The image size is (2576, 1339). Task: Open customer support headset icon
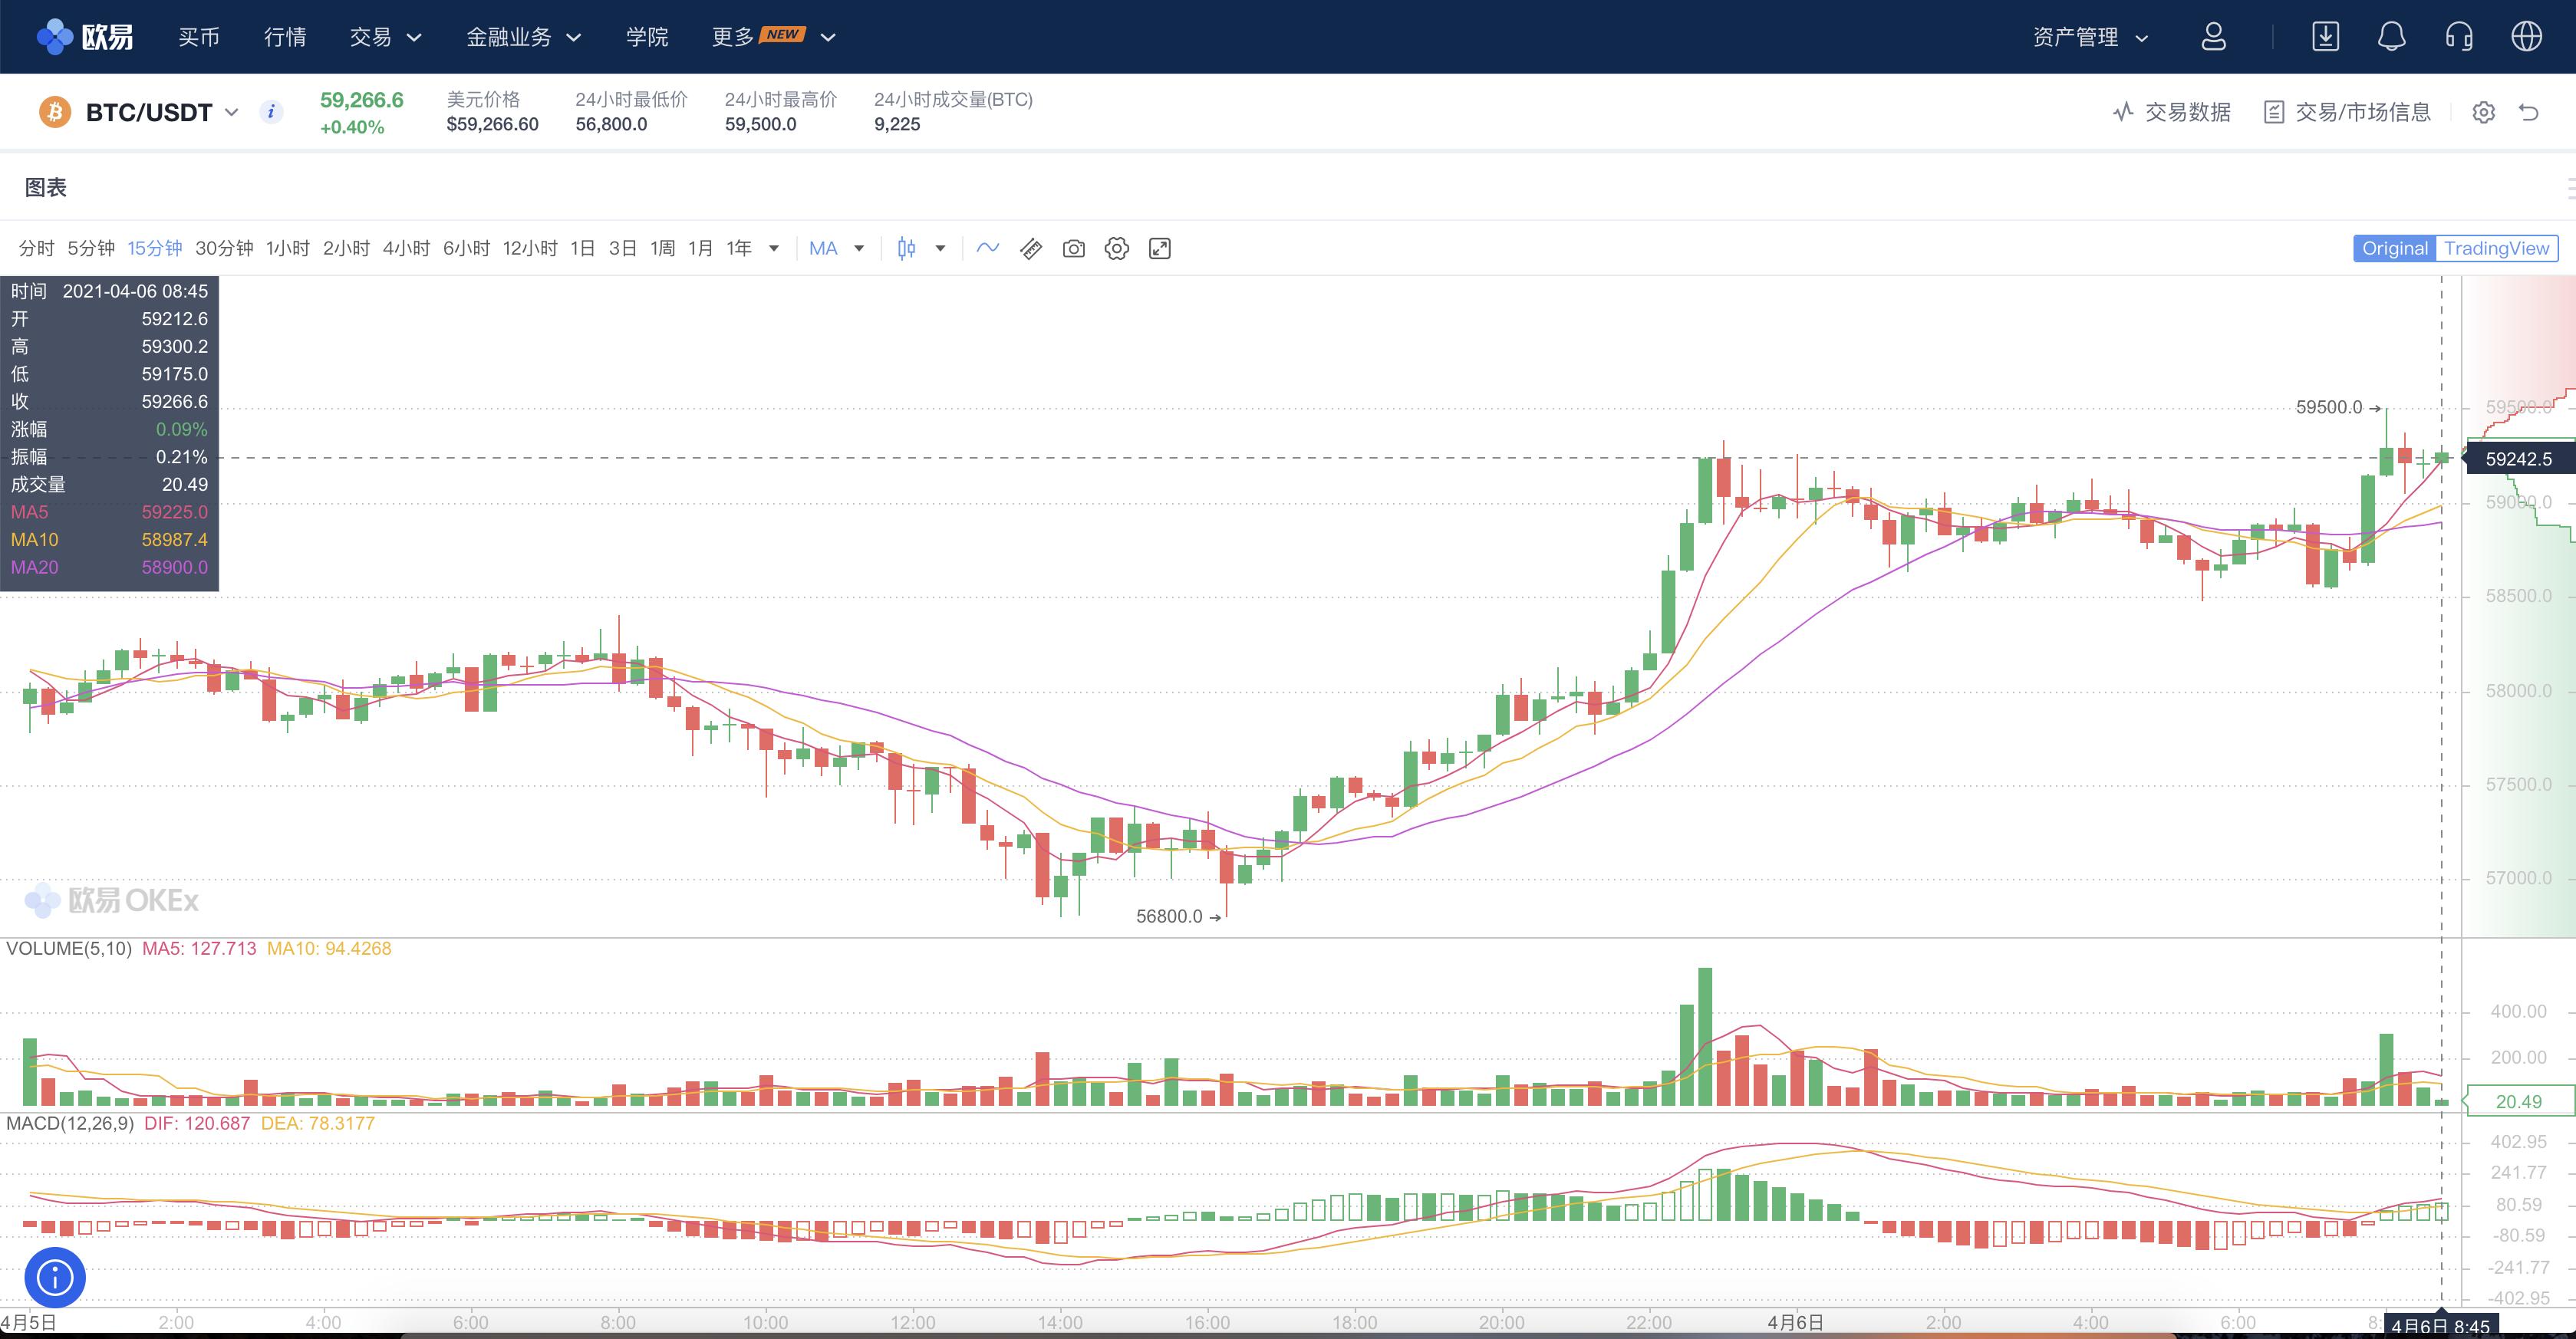[2459, 37]
